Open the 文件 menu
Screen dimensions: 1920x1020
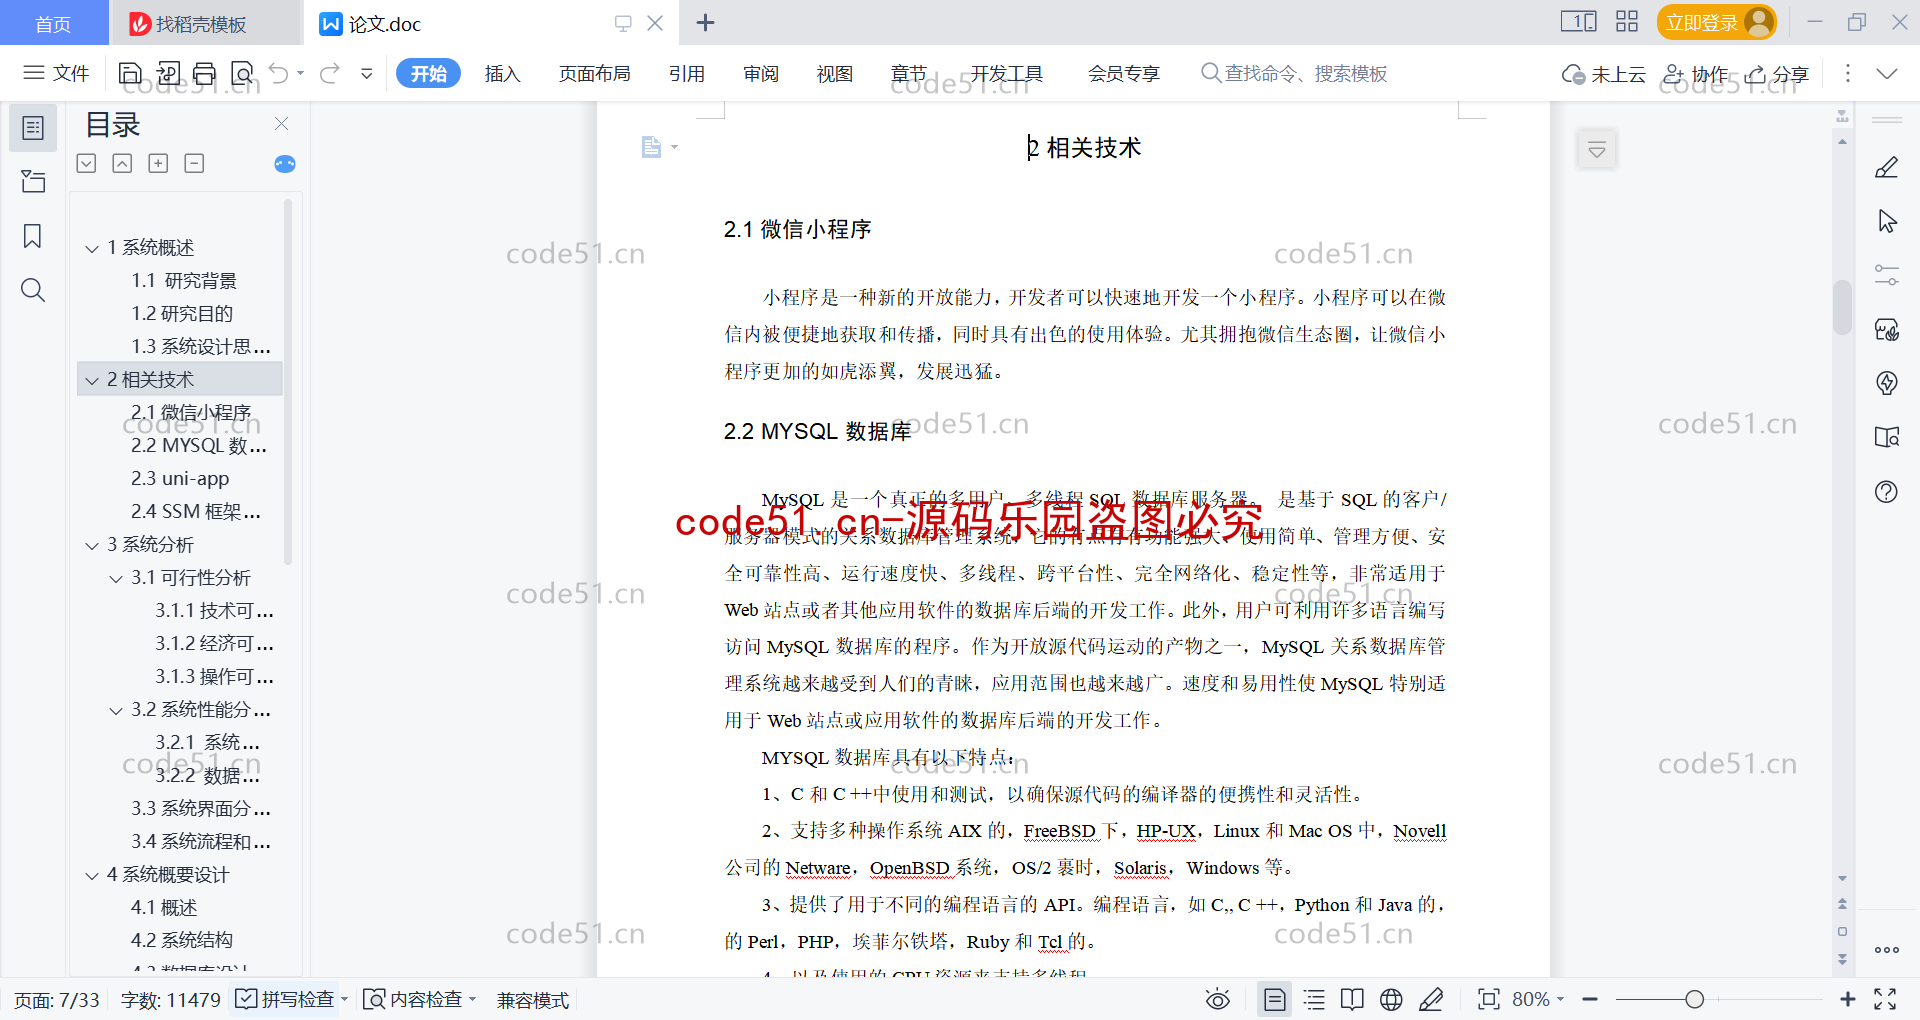(x=57, y=73)
